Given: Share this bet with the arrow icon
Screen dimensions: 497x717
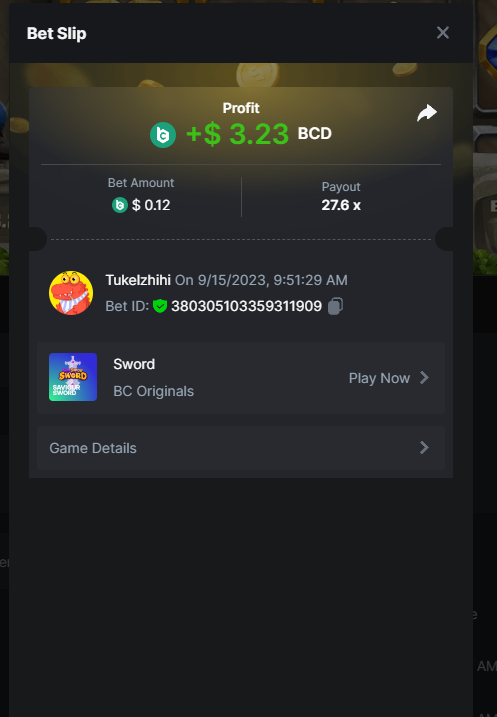Looking at the screenshot, I should click(x=427, y=113).
